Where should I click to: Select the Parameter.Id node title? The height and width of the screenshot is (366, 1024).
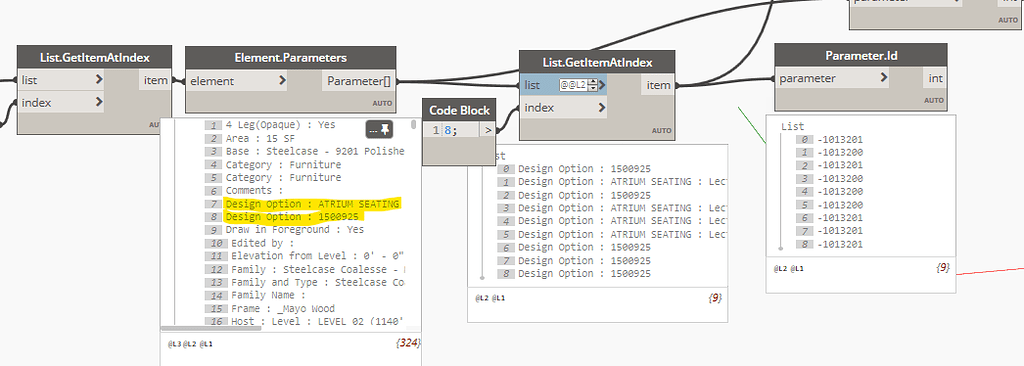click(861, 56)
